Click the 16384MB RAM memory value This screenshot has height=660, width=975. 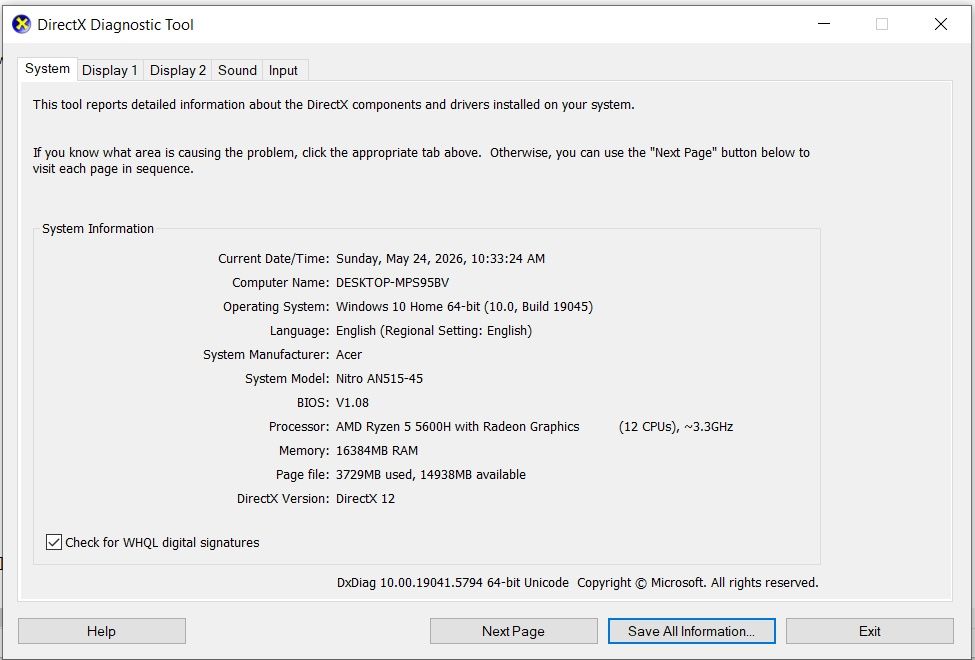click(377, 451)
